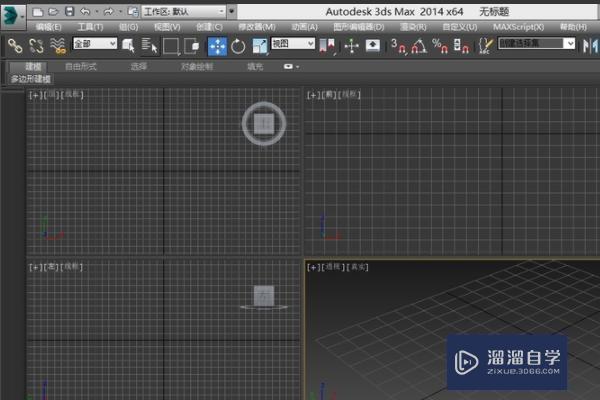Open the 修改器(M) menu
Image resolution: width=600 pixels, height=400 pixels.
click(257, 27)
